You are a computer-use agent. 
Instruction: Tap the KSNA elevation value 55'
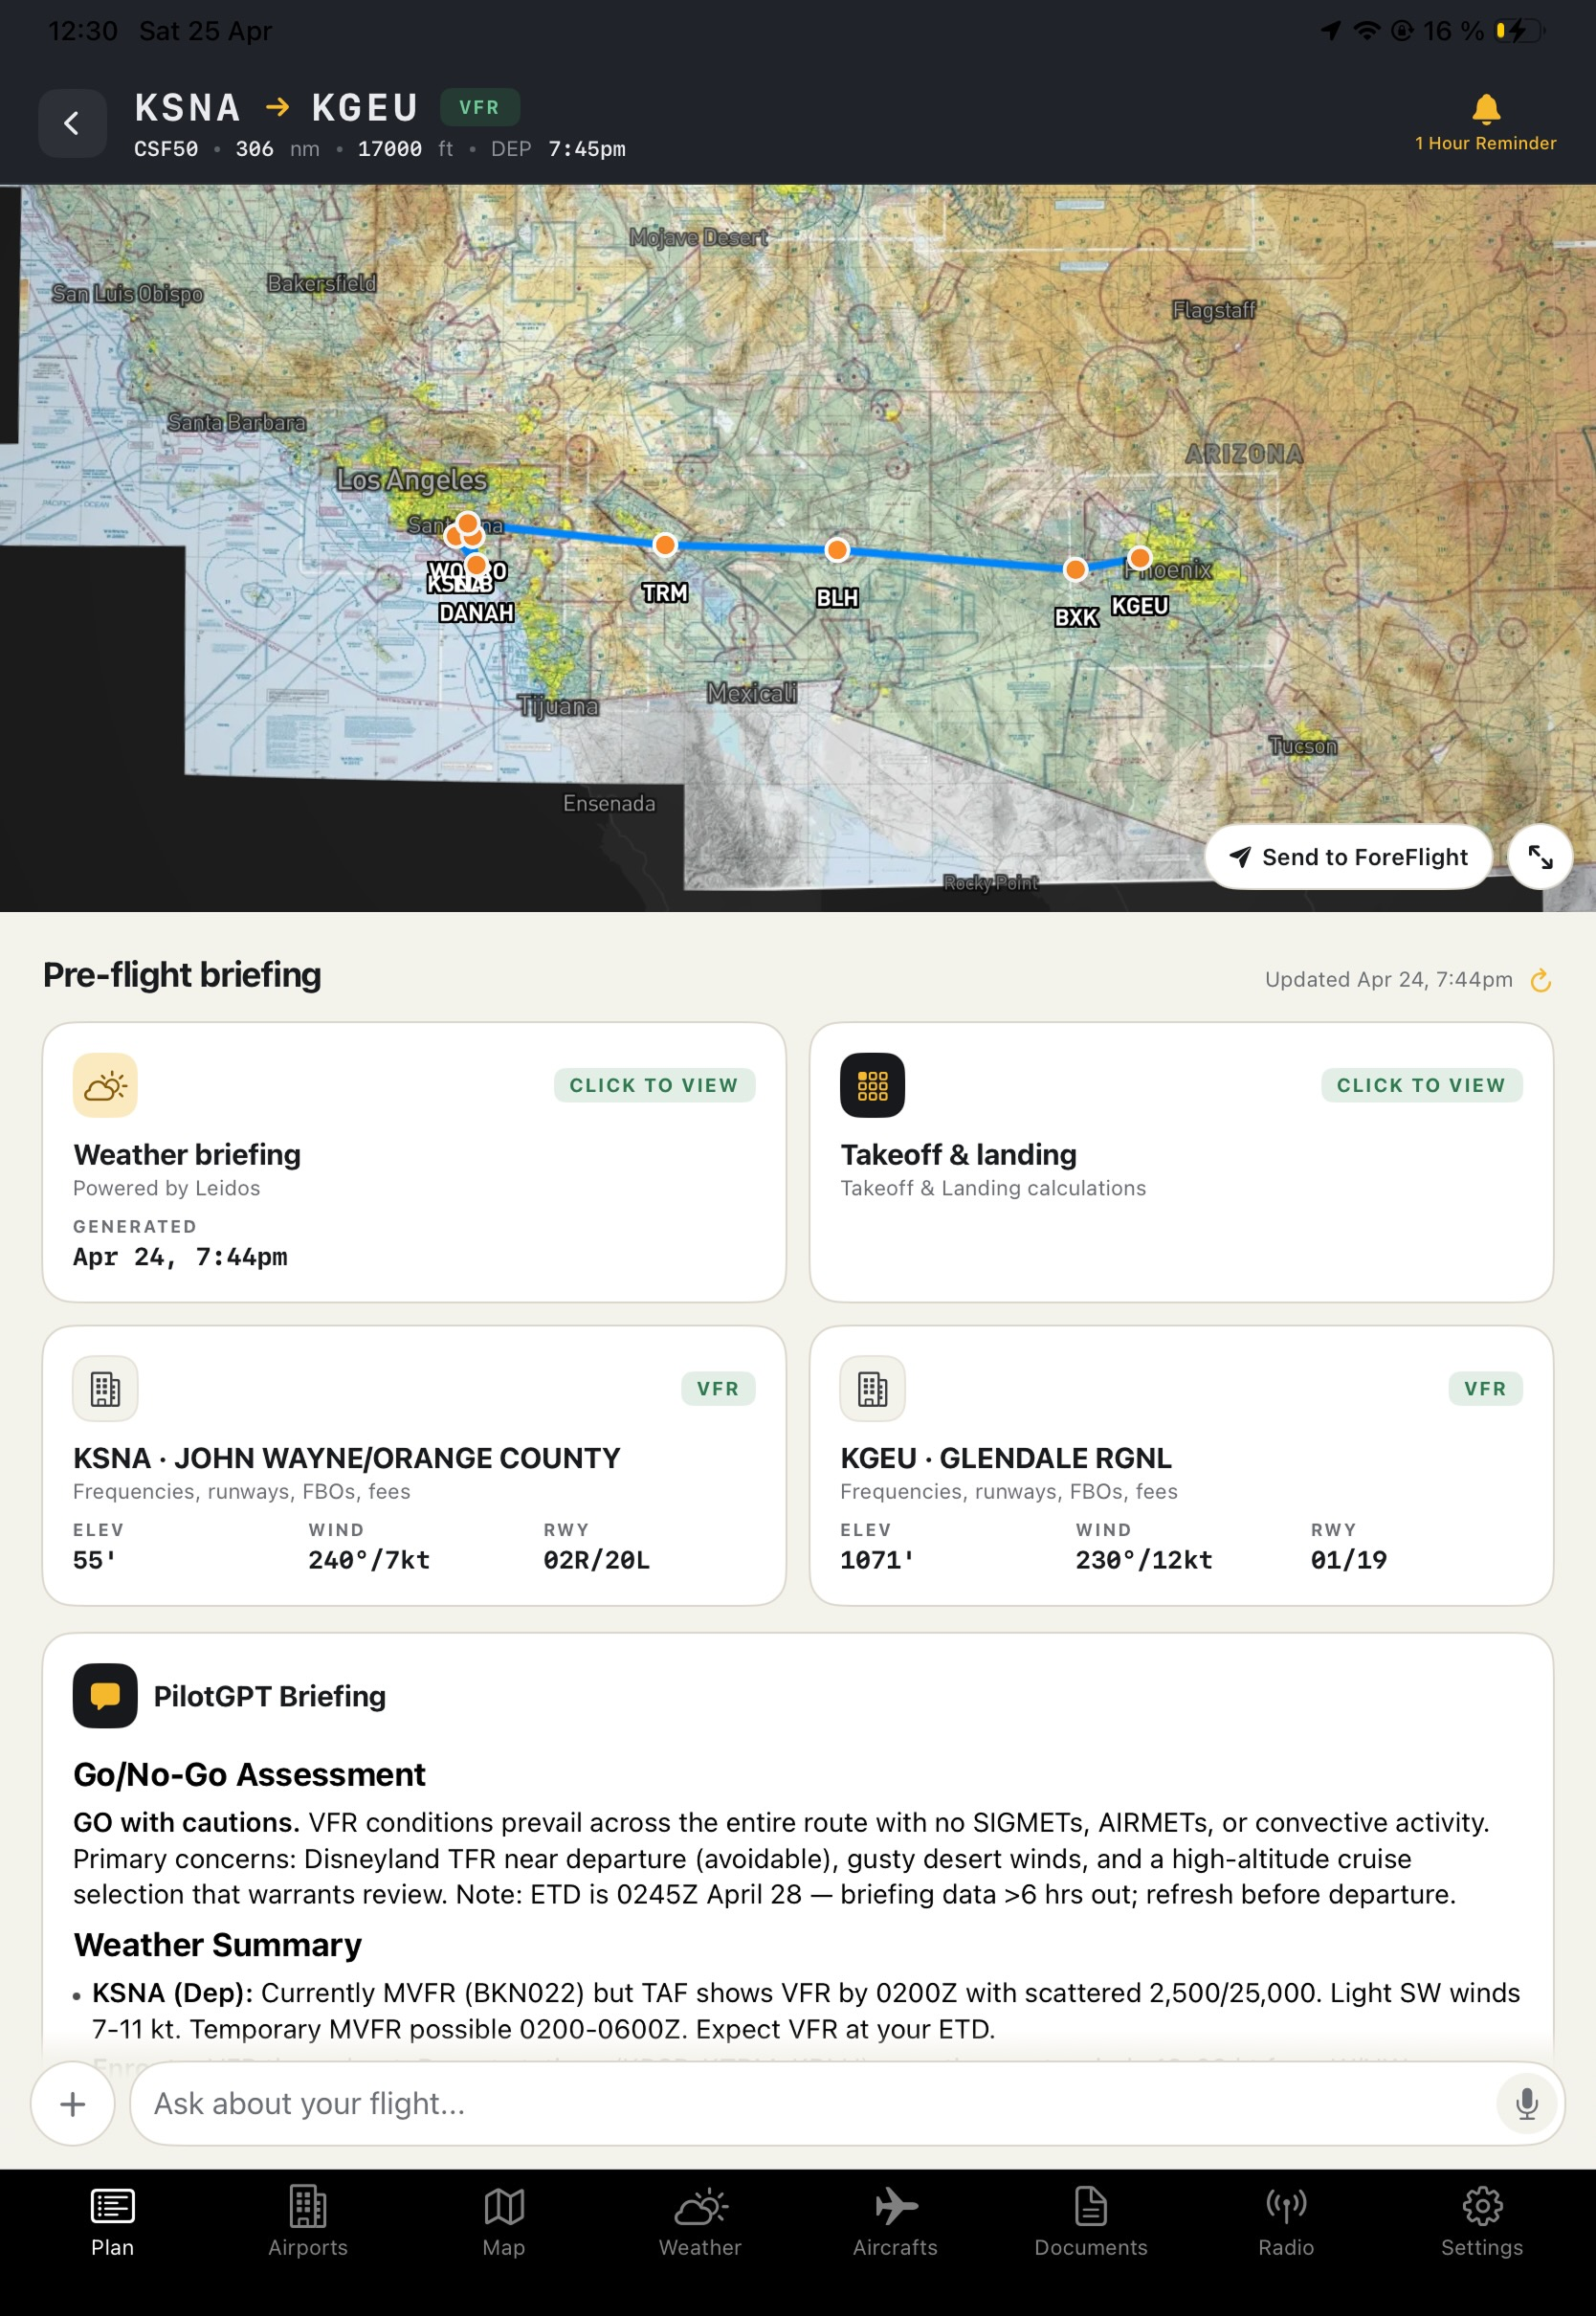click(x=95, y=1560)
